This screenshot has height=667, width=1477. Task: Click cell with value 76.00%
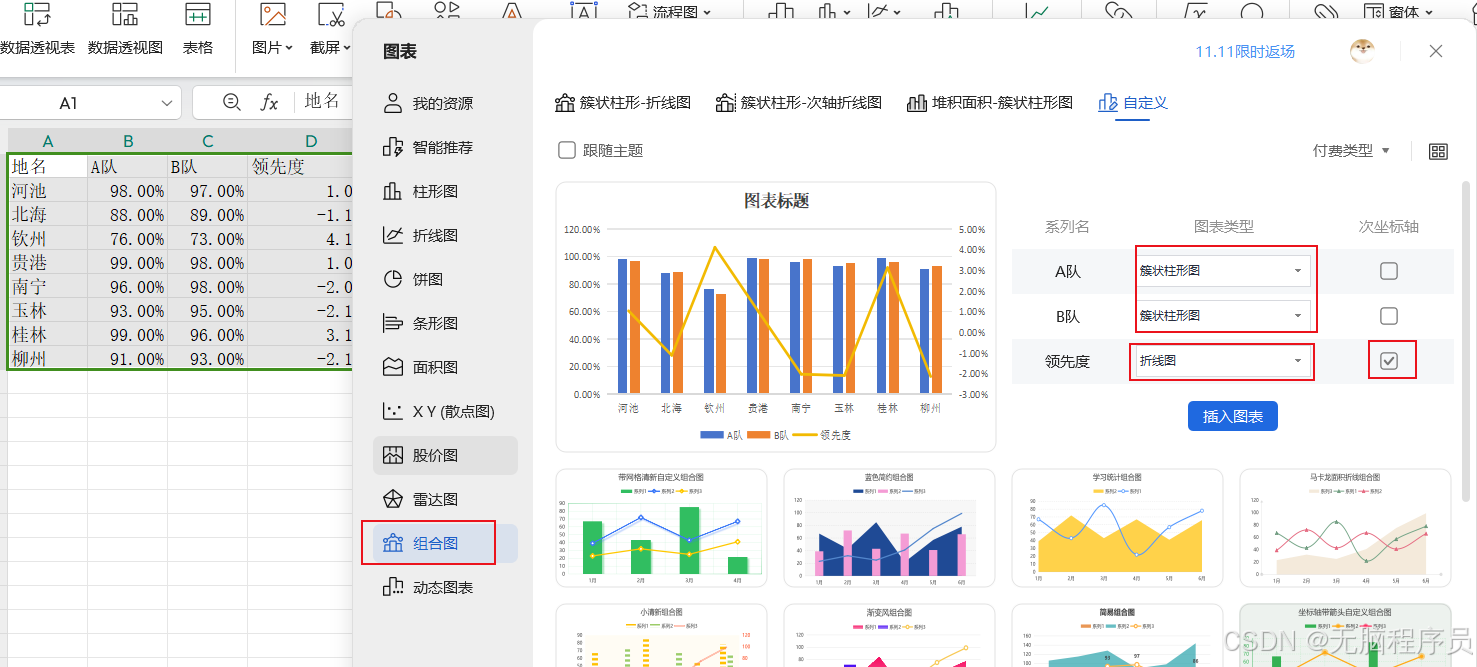pos(128,239)
